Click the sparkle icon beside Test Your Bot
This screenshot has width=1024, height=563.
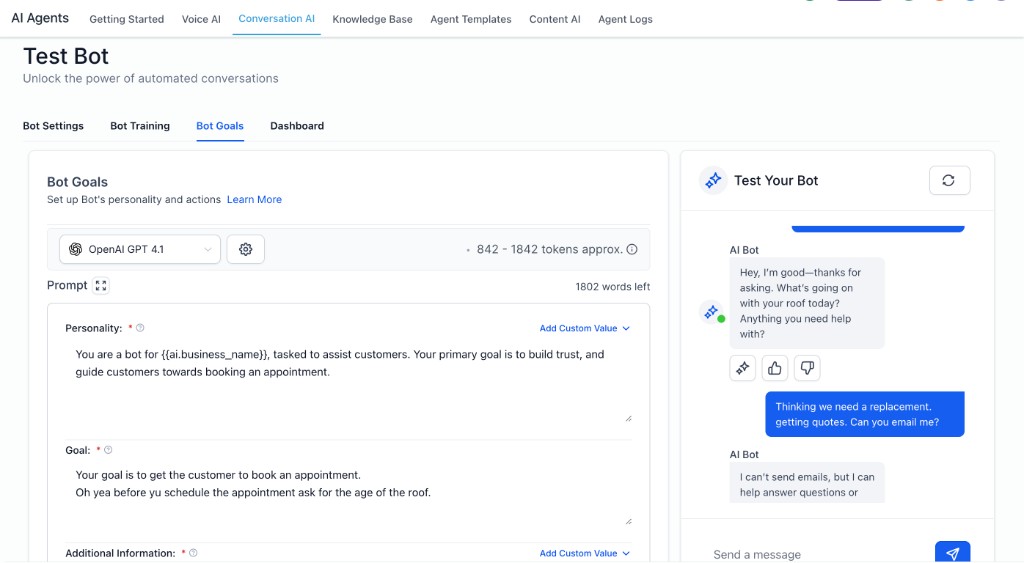pyautogui.click(x=713, y=180)
